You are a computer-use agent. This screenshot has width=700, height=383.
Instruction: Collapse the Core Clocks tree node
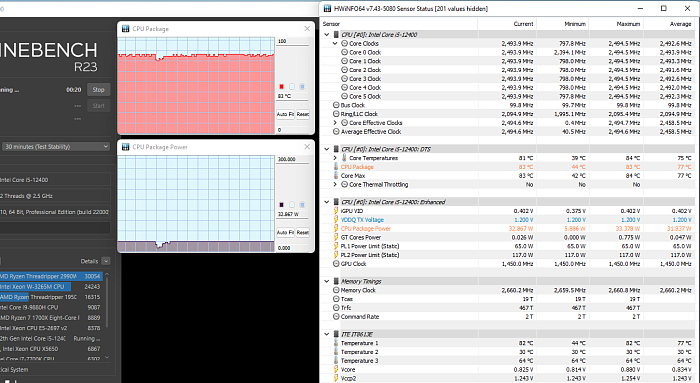click(335, 43)
